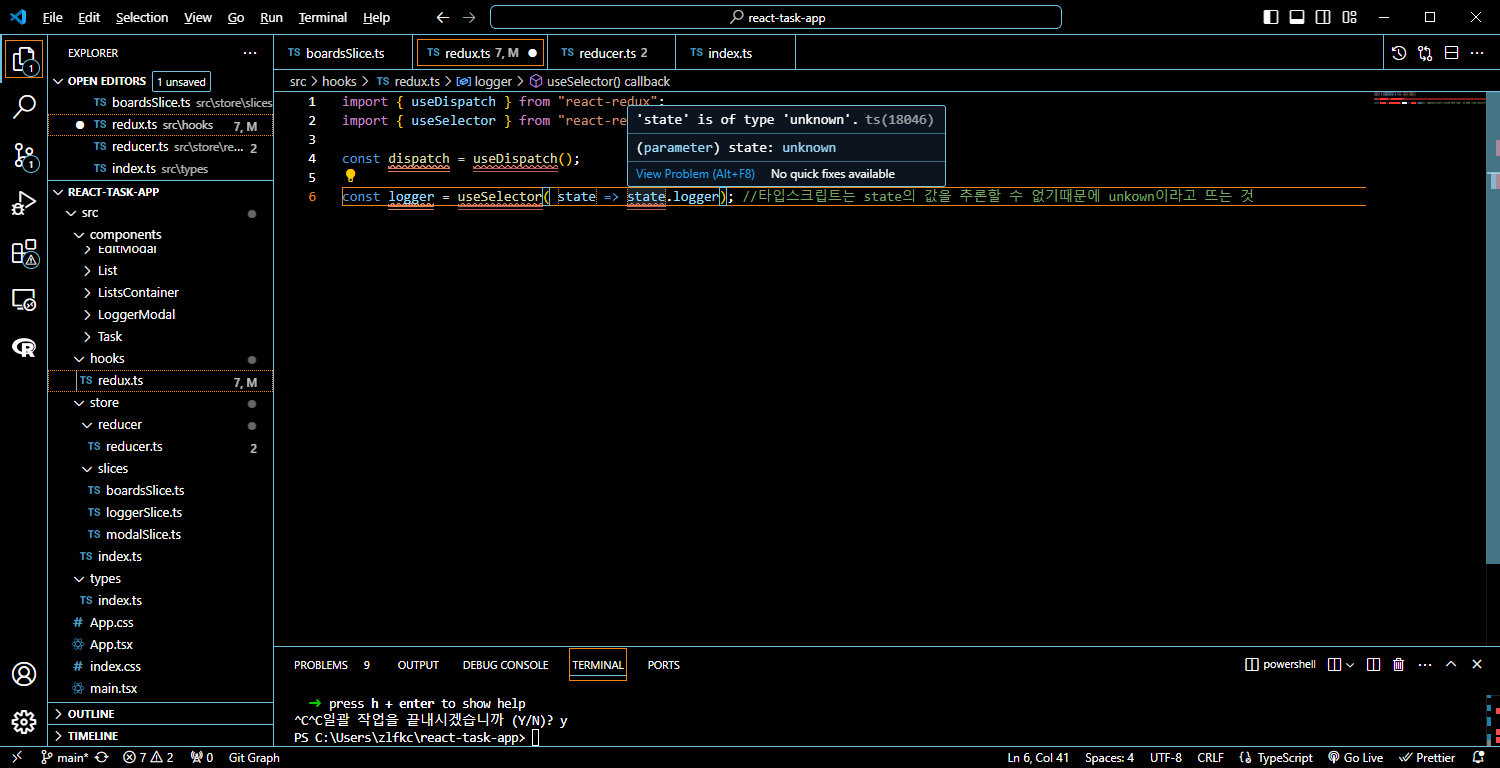
Task: Open the Source Control view icon
Action: [x=24, y=155]
